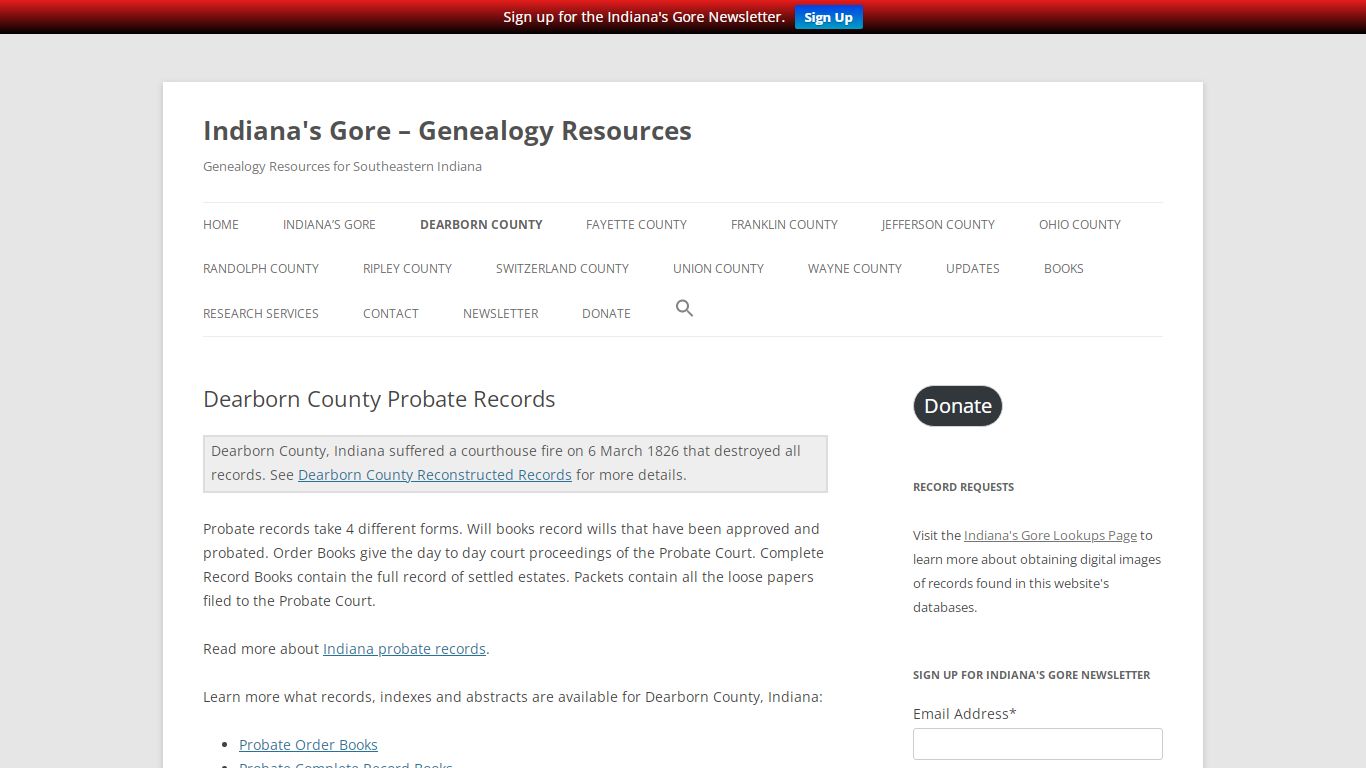Screen dimensions: 1366x768
Task: Open Switzerland County menu item
Action: (562, 269)
